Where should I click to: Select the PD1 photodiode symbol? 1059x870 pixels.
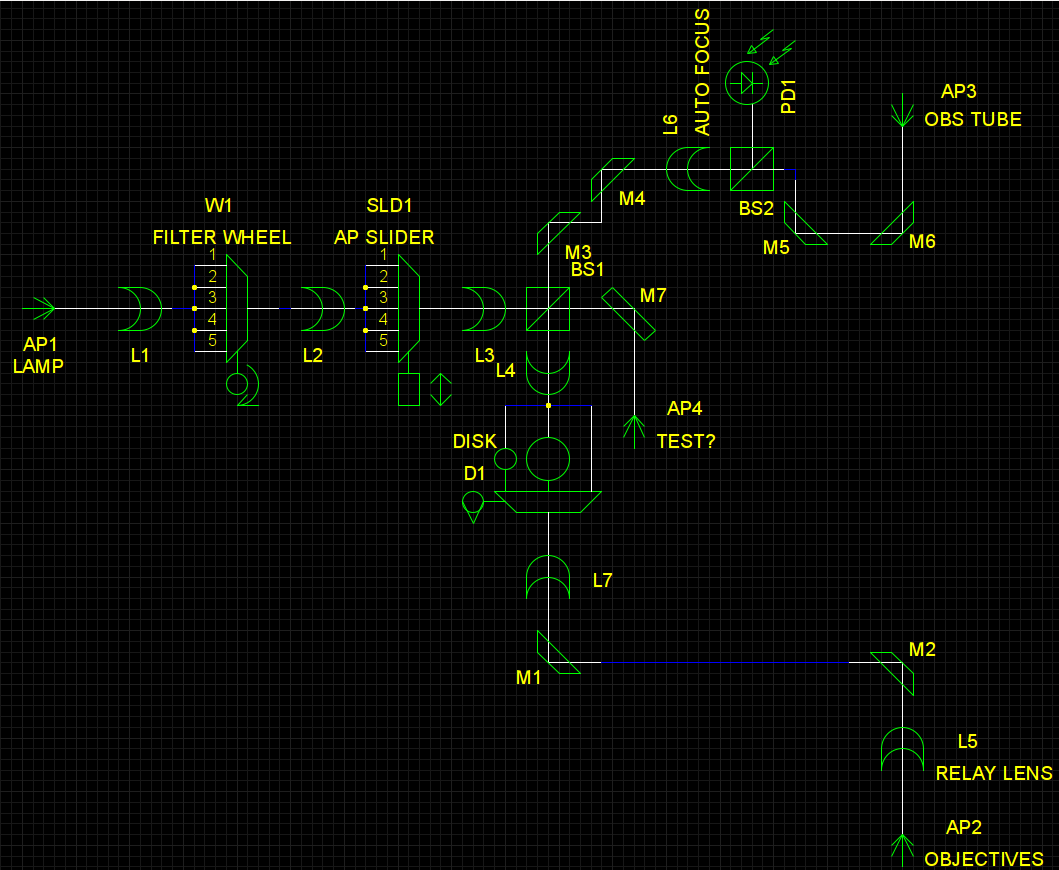click(747, 84)
